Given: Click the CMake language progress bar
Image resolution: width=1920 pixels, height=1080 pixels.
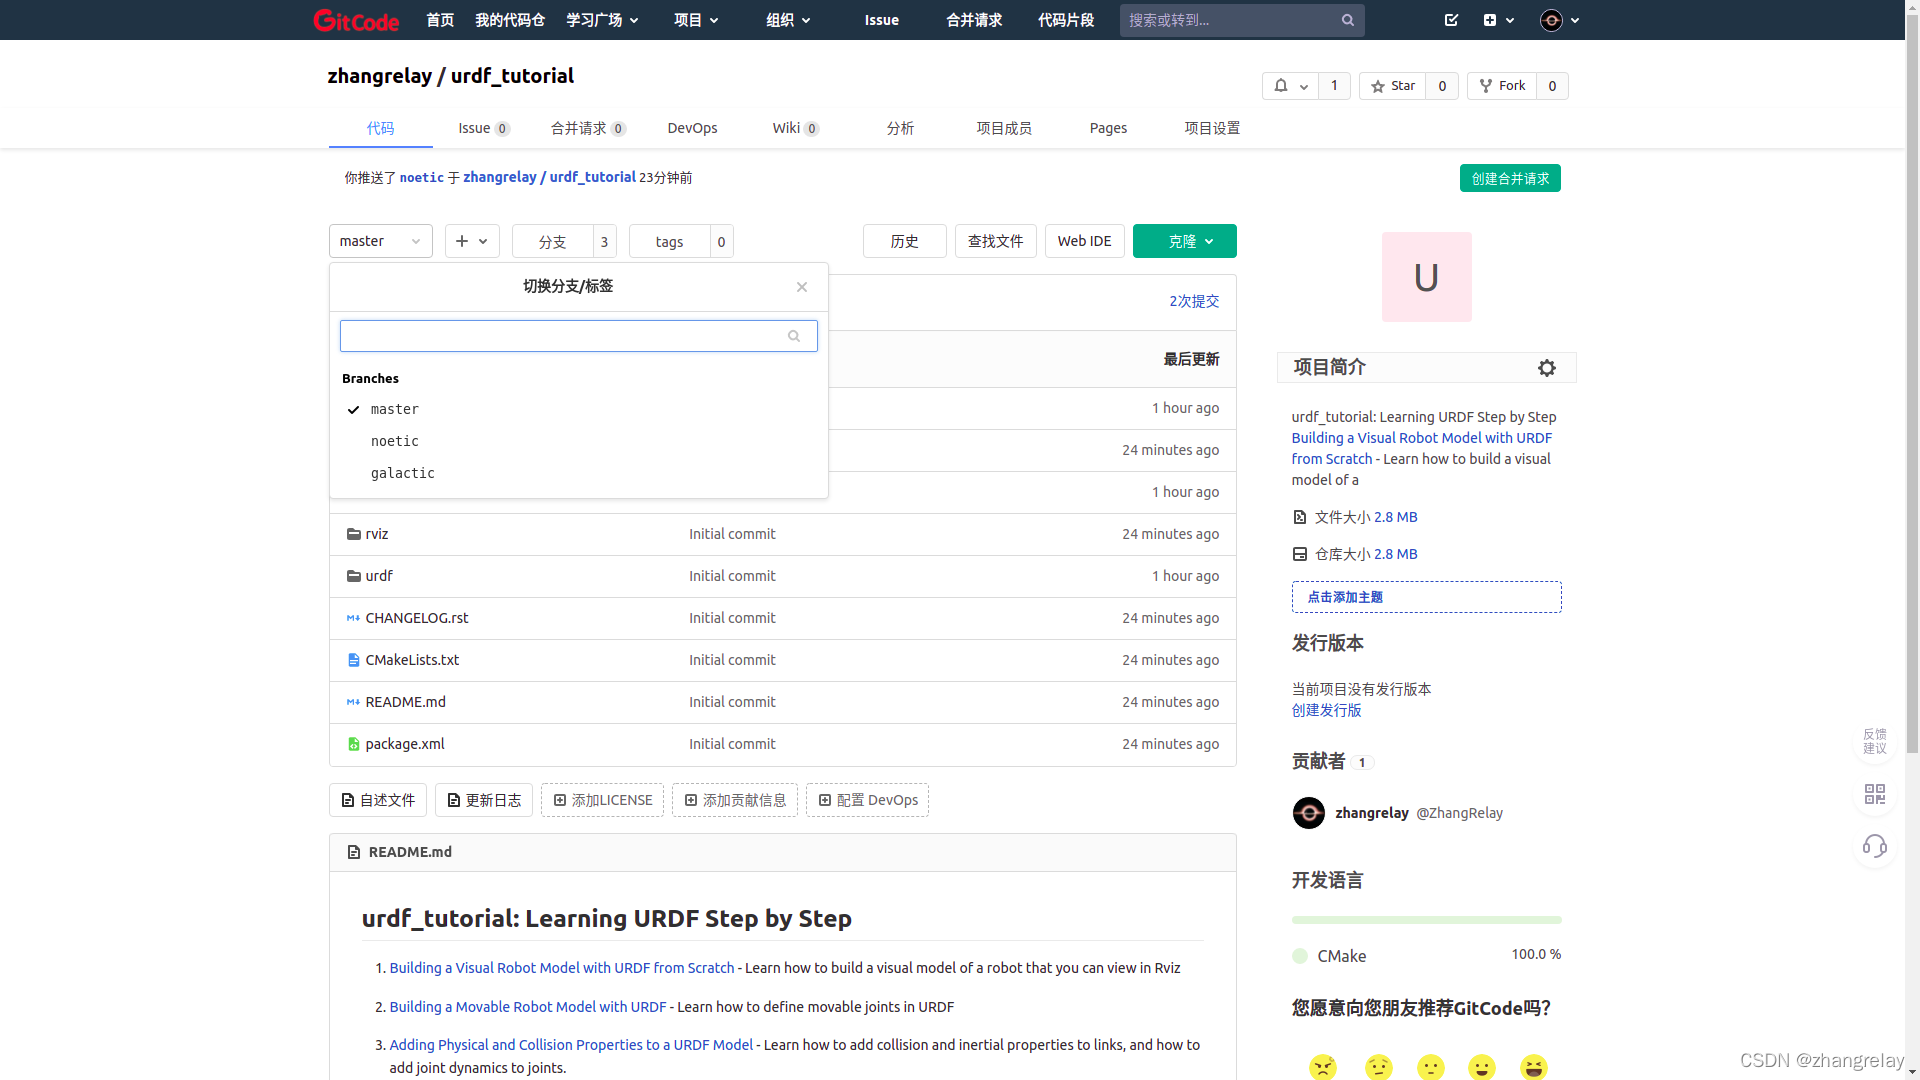Looking at the screenshot, I should pos(1425,919).
